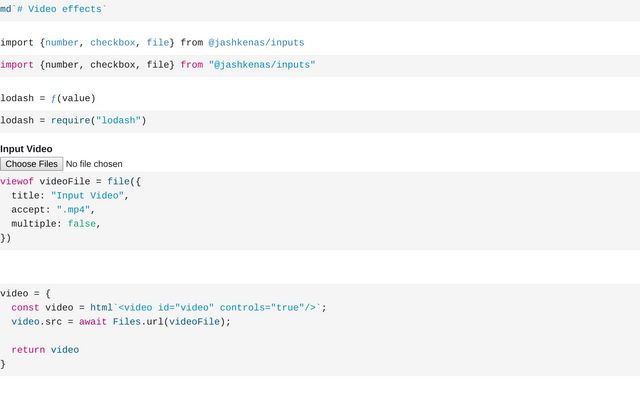The height and width of the screenshot is (400, 640).
Task: Open the @jashkenas/inputs notebook link
Action: click(256, 42)
